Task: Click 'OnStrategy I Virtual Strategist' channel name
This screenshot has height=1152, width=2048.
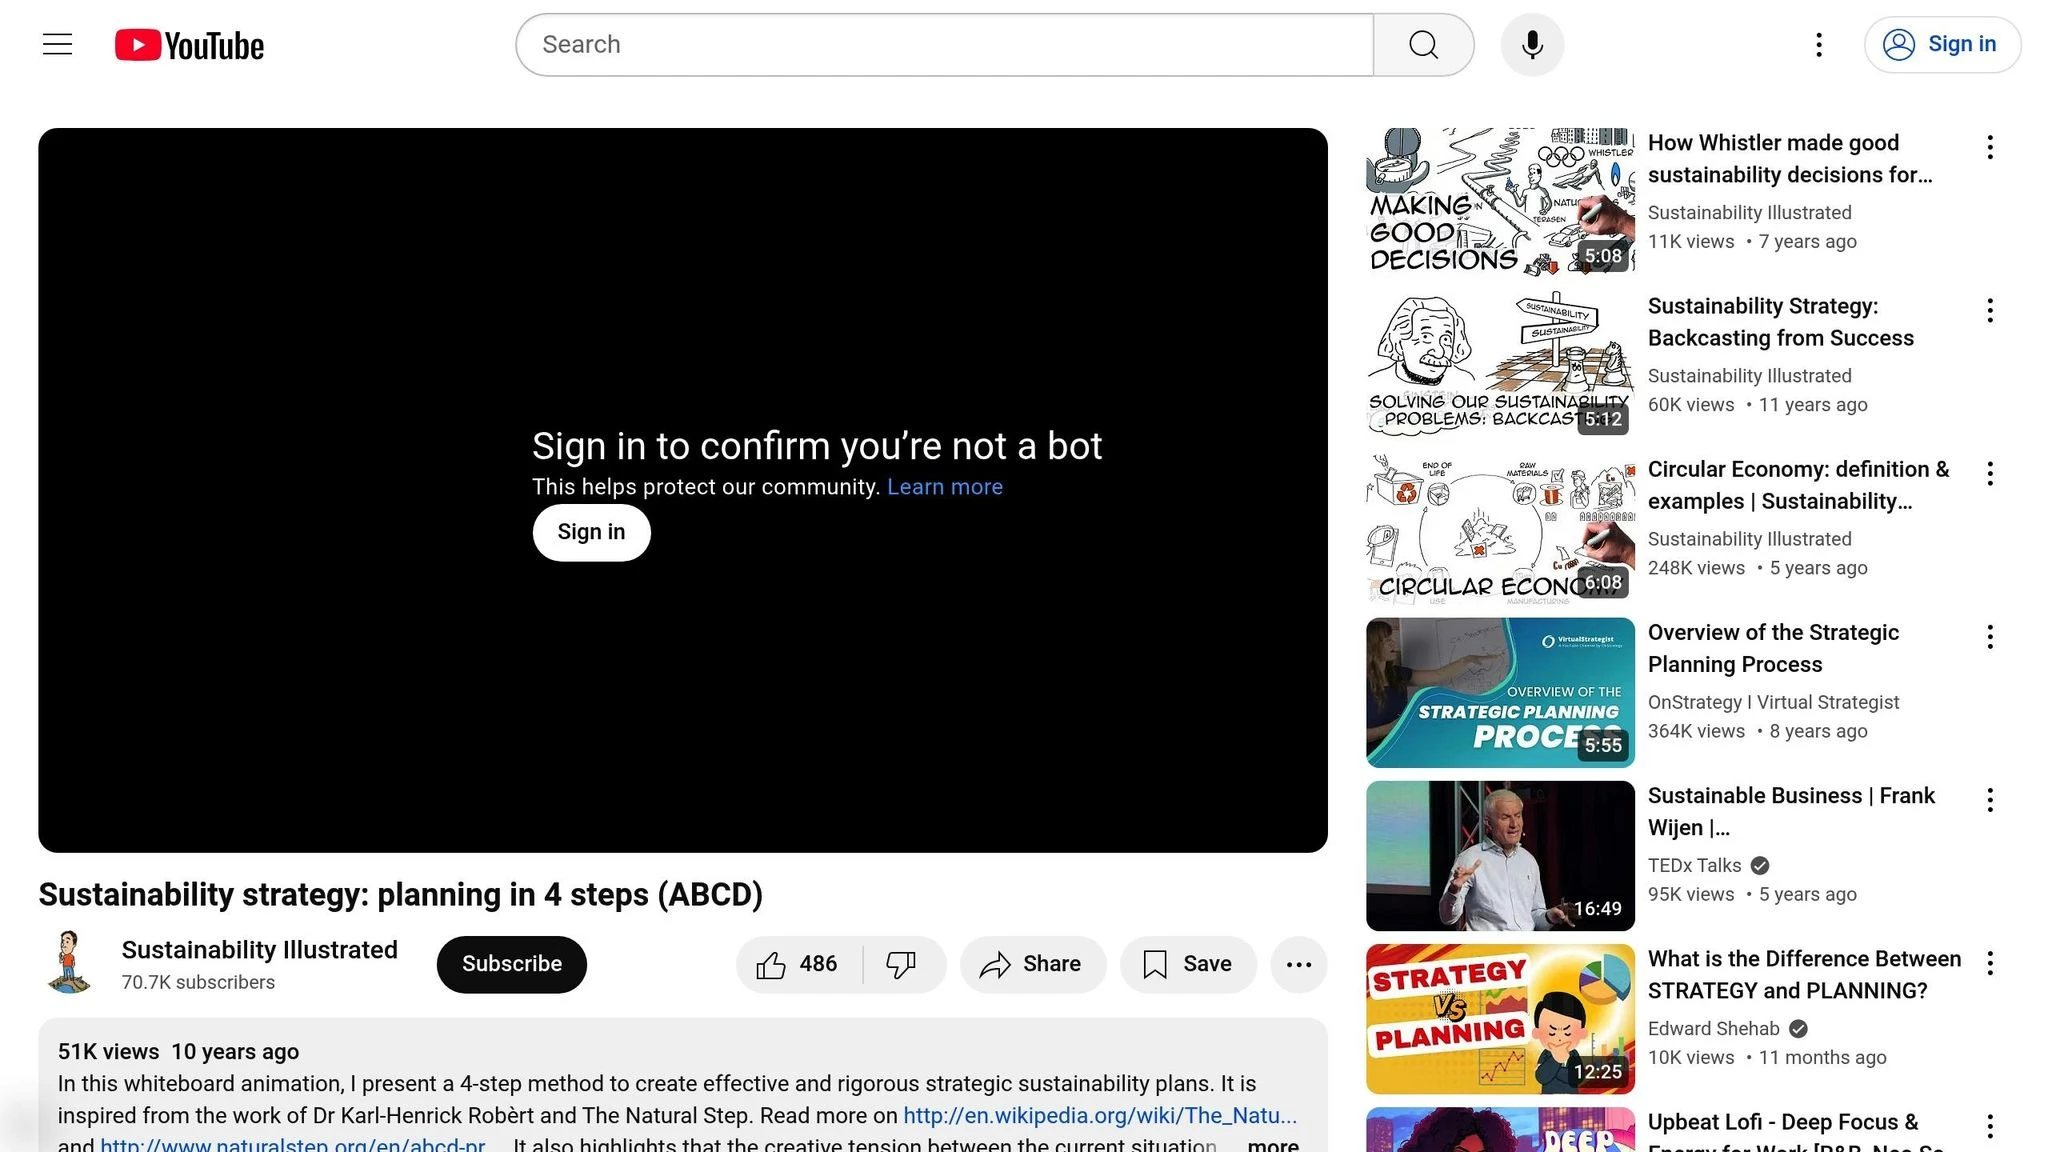Action: 1773,702
